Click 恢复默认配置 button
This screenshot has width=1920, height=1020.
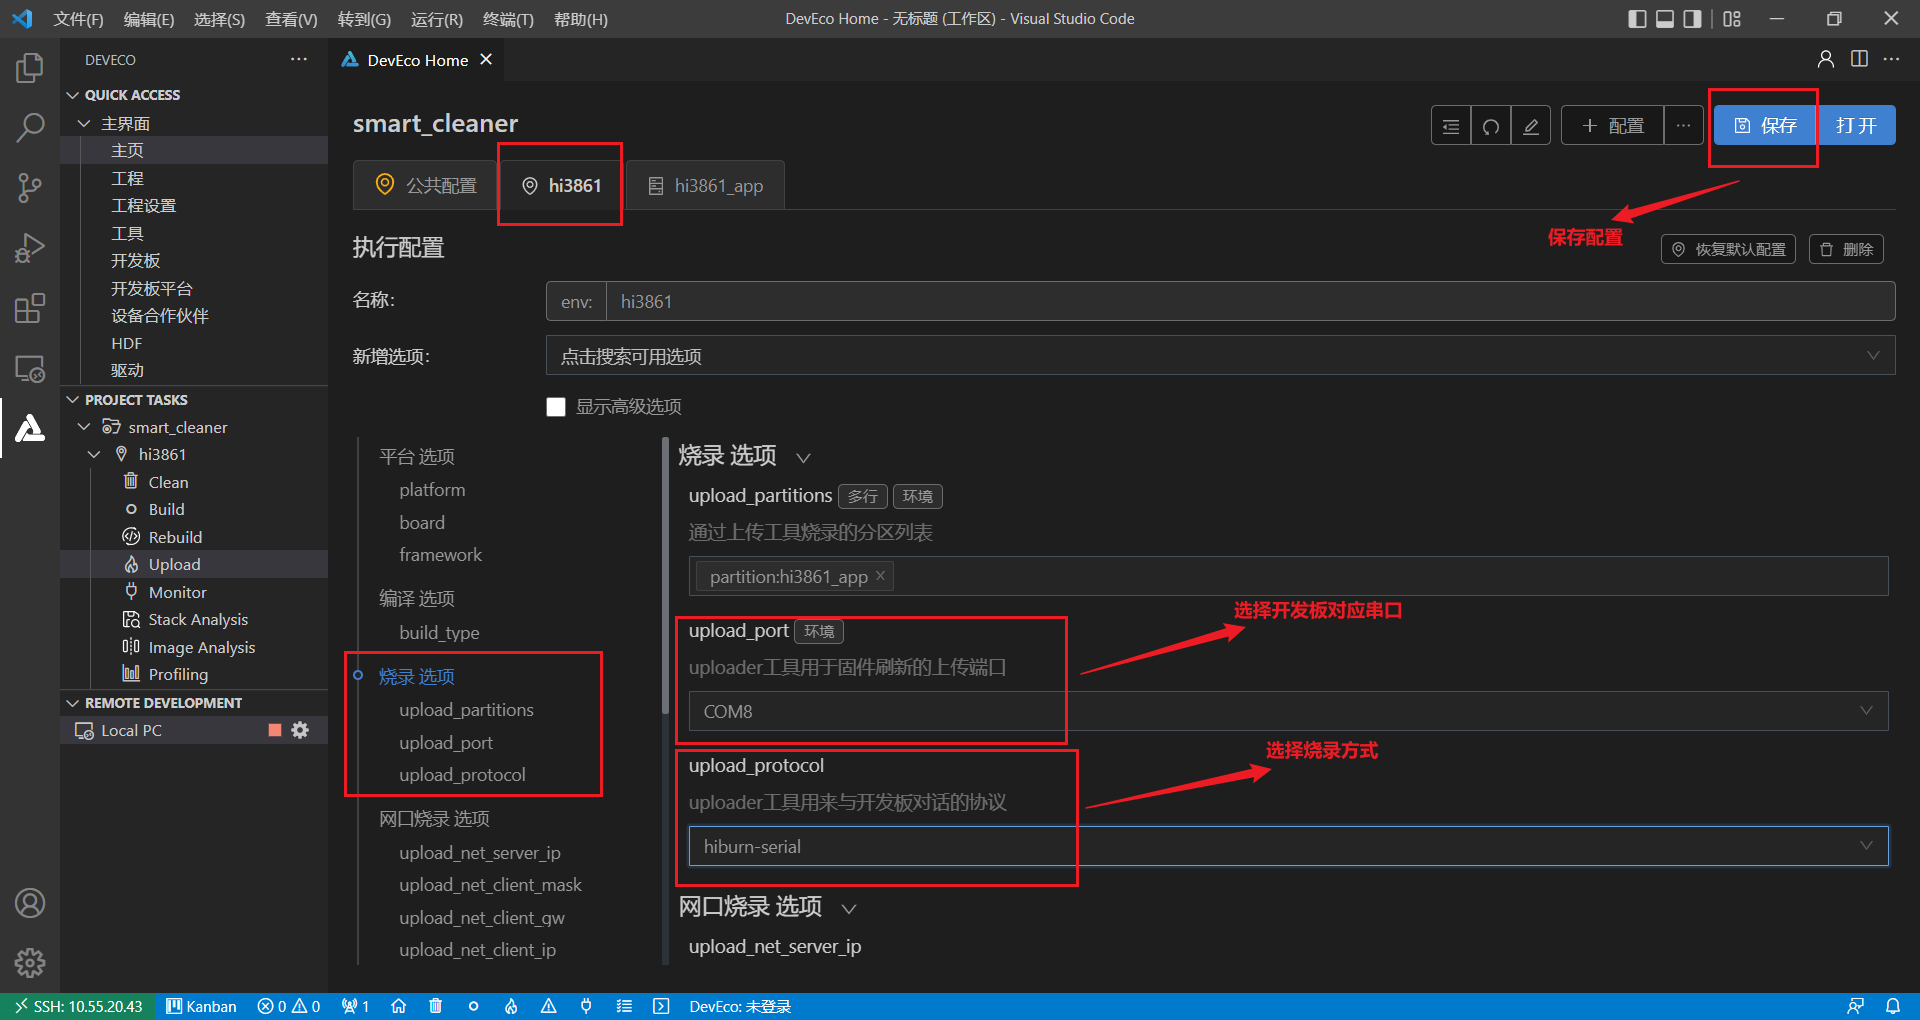[1729, 249]
